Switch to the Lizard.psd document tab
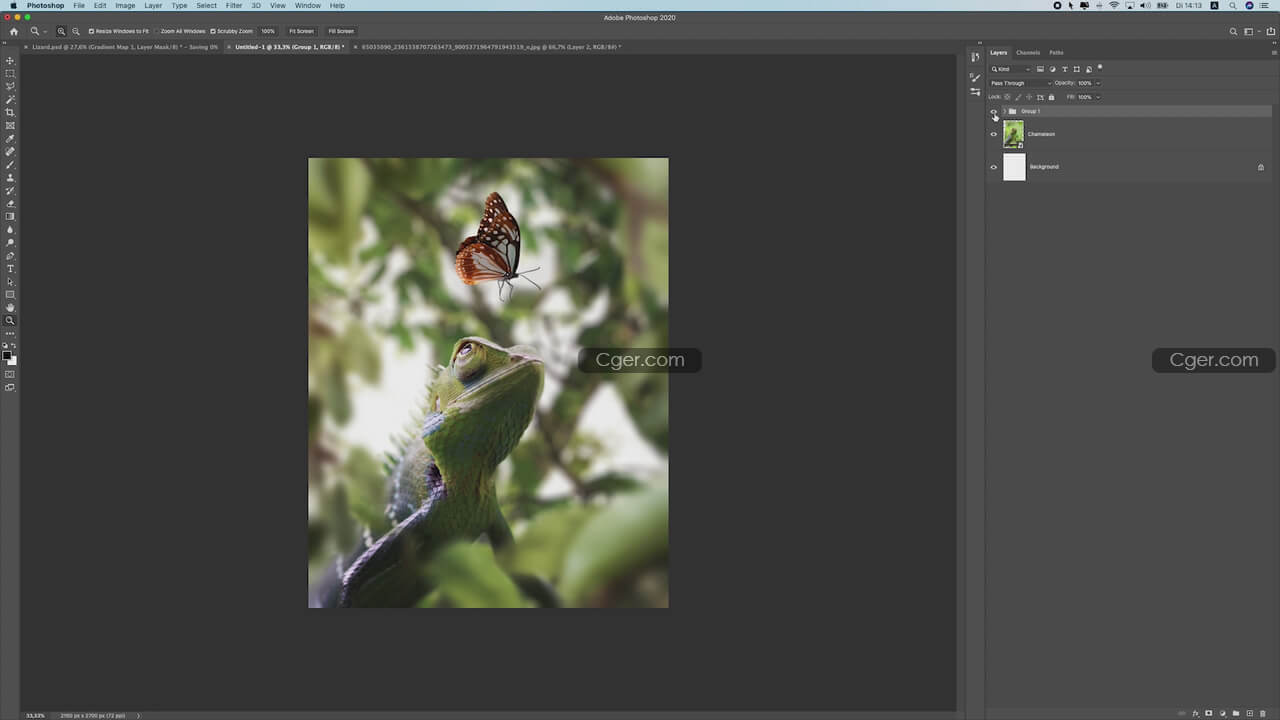The image size is (1280, 720). (x=125, y=47)
